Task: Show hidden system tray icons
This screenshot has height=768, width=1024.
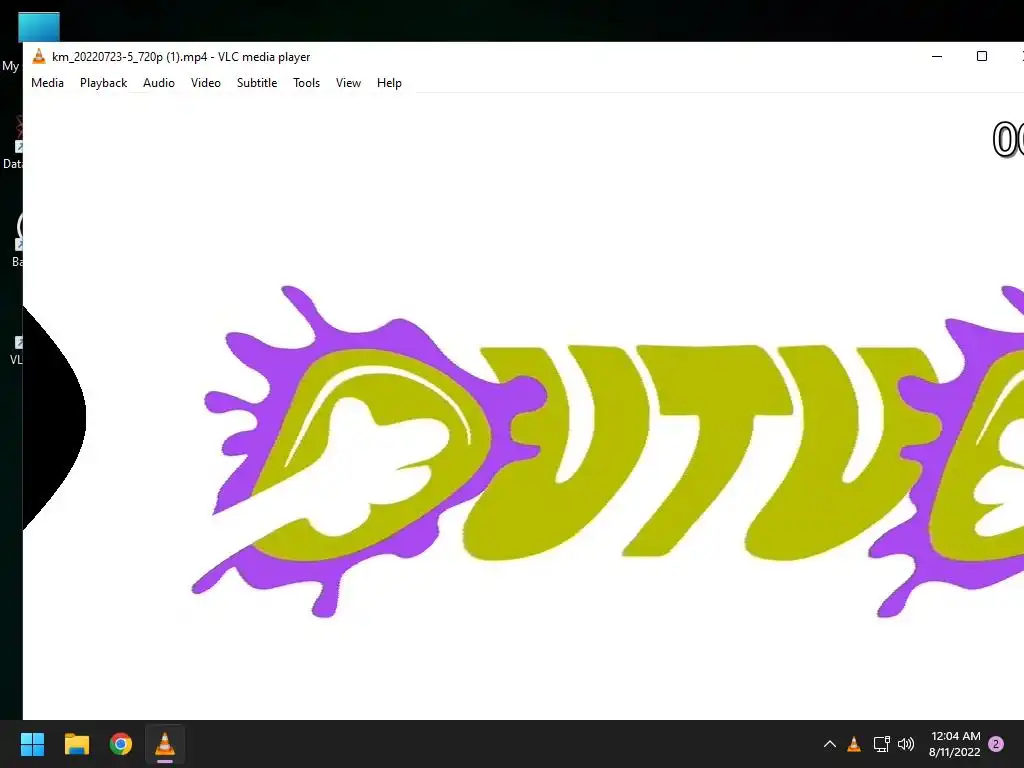Action: 829,744
